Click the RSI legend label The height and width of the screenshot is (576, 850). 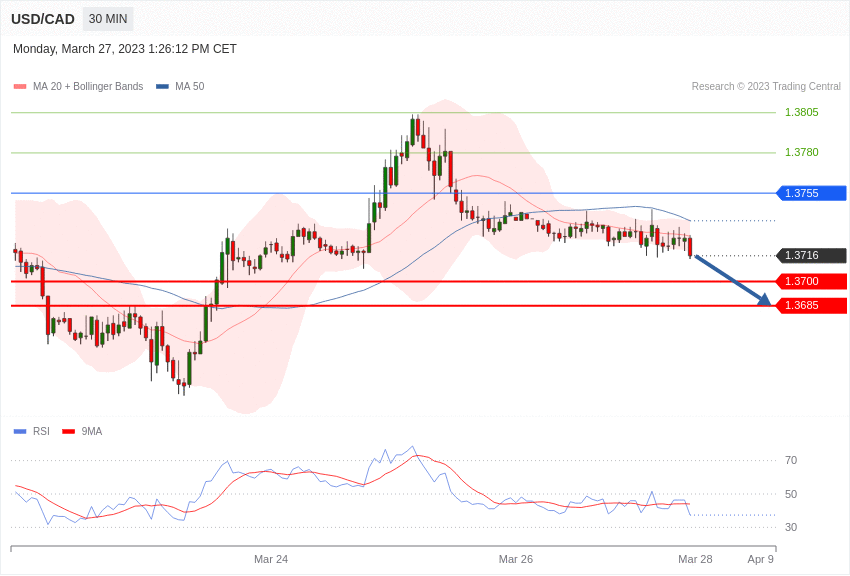click(x=41, y=432)
